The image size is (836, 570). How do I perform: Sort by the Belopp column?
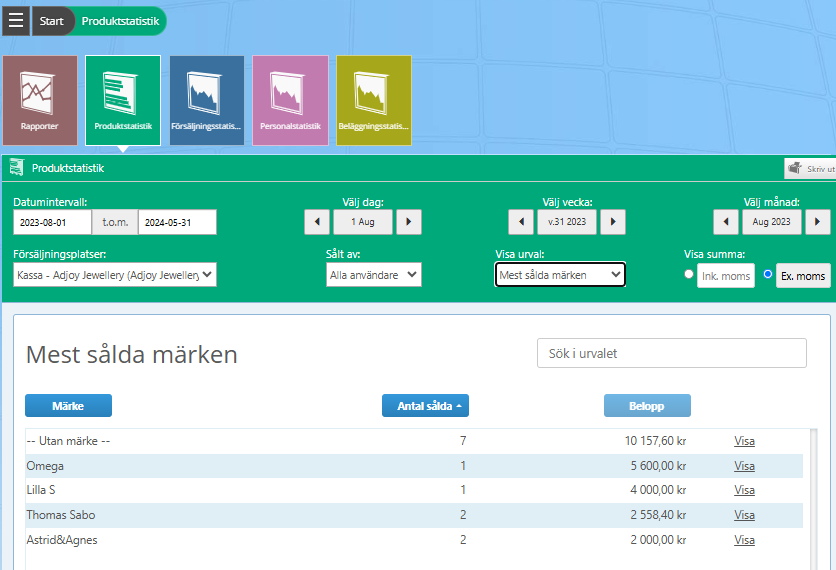coord(647,406)
